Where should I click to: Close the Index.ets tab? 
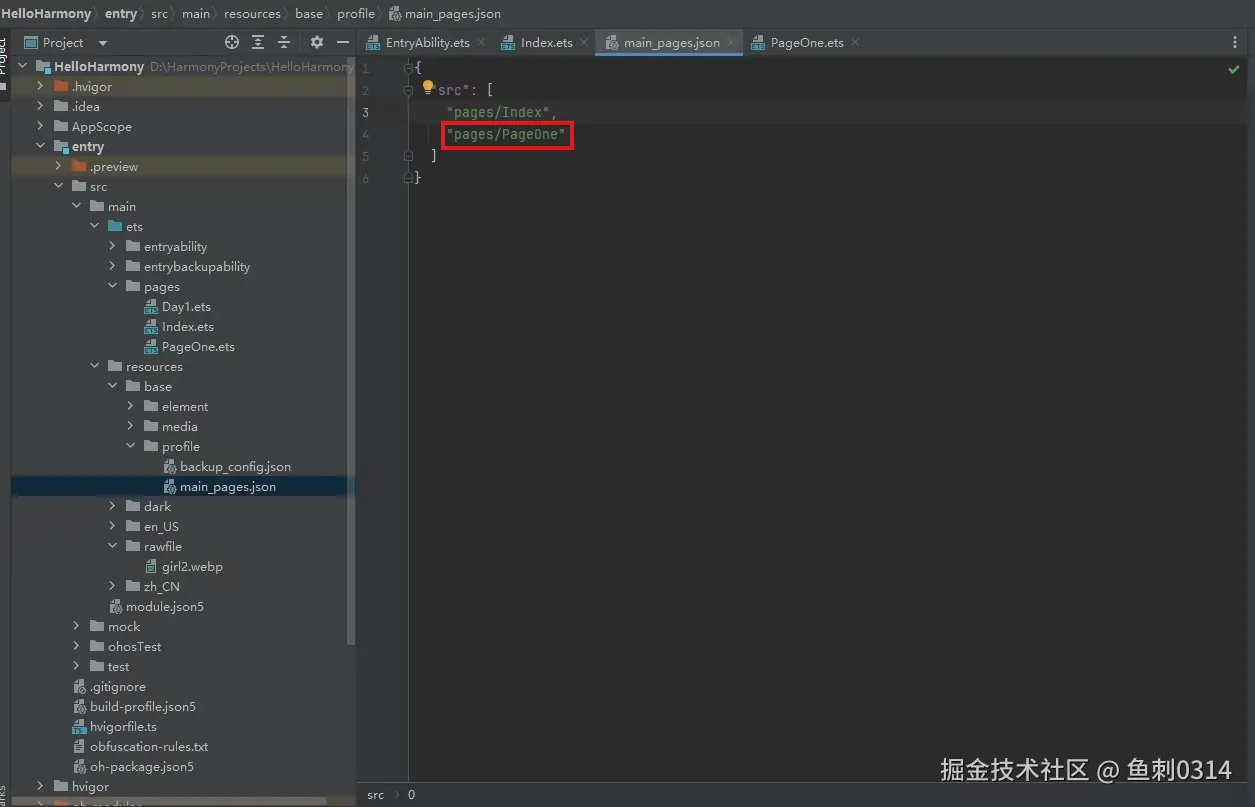584,42
